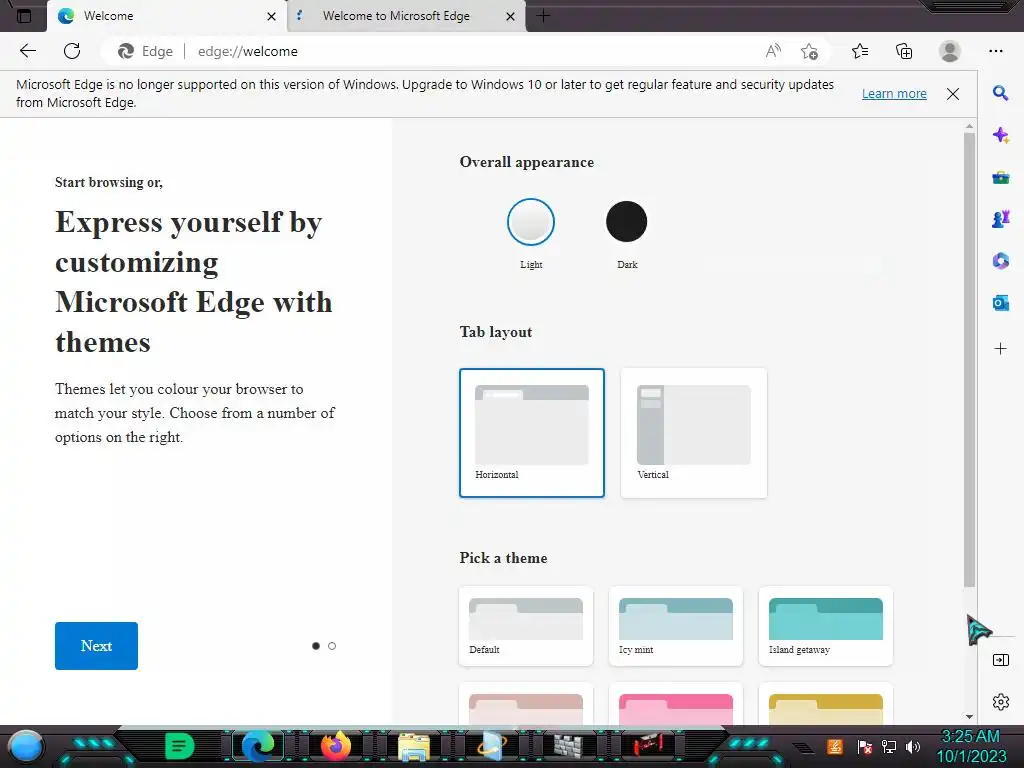Open the Read aloud icon in address bar
Image resolution: width=1024 pixels, height=768 pixels.
[x=773, y=51]
